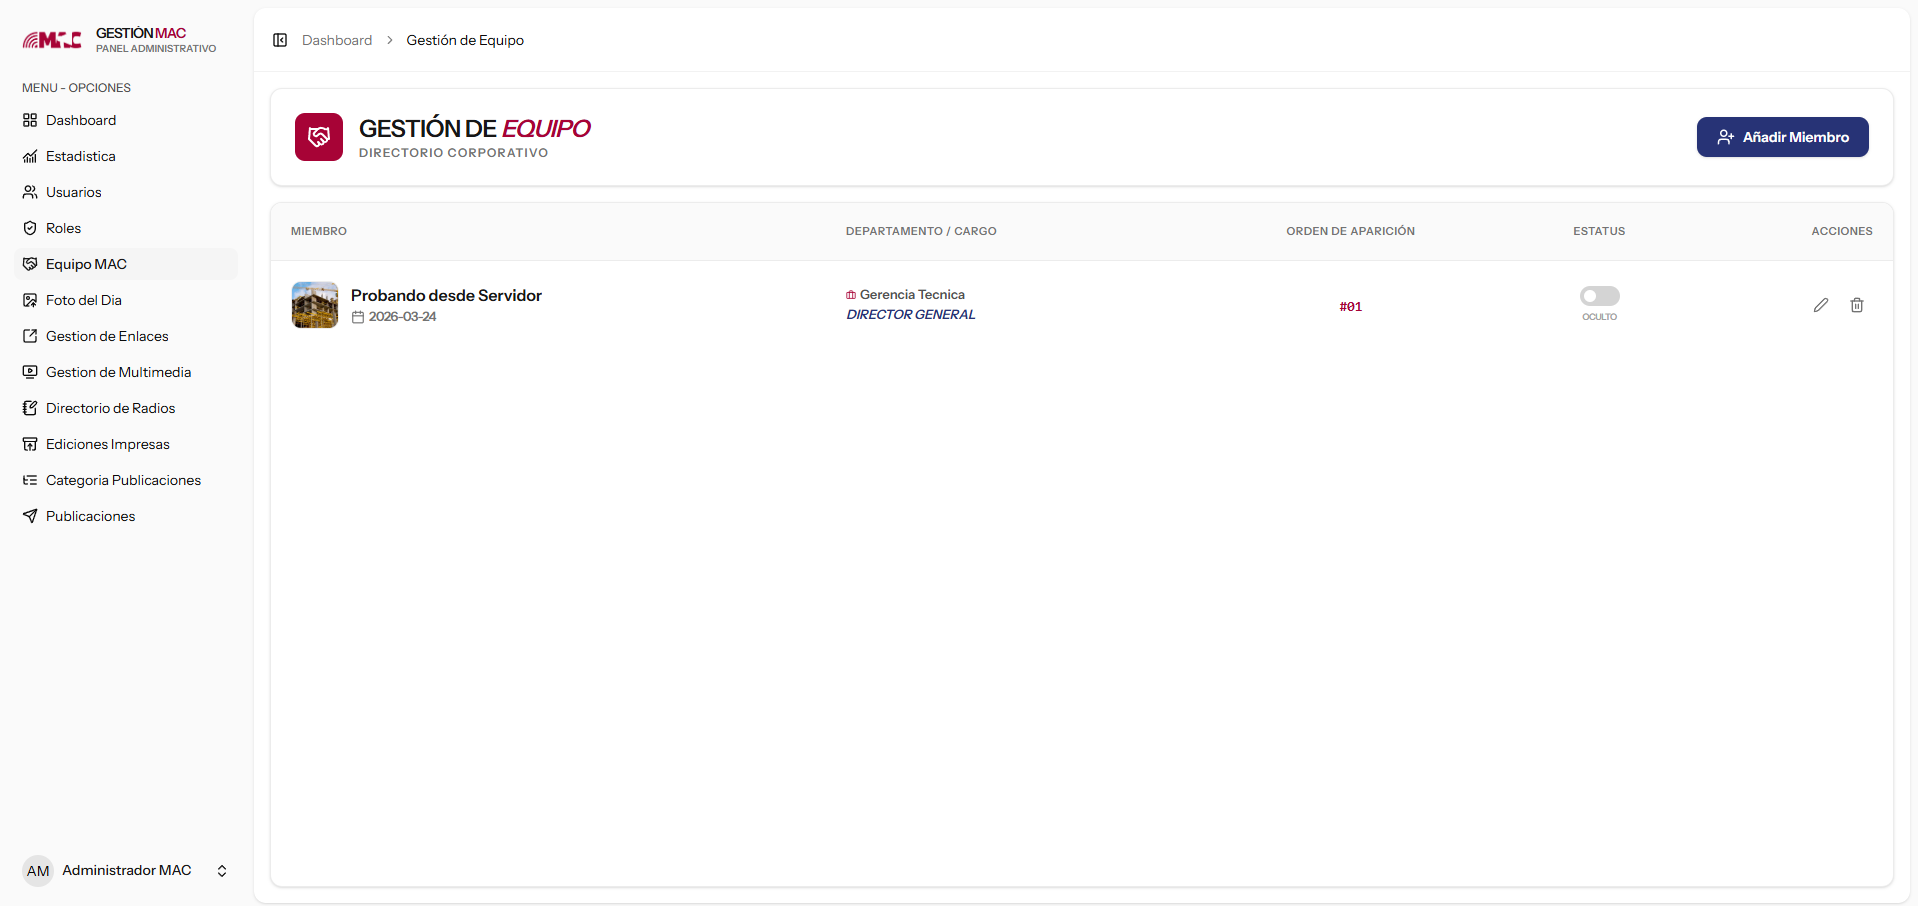Open Publicaciones in the sidebar

click(90, 516)
